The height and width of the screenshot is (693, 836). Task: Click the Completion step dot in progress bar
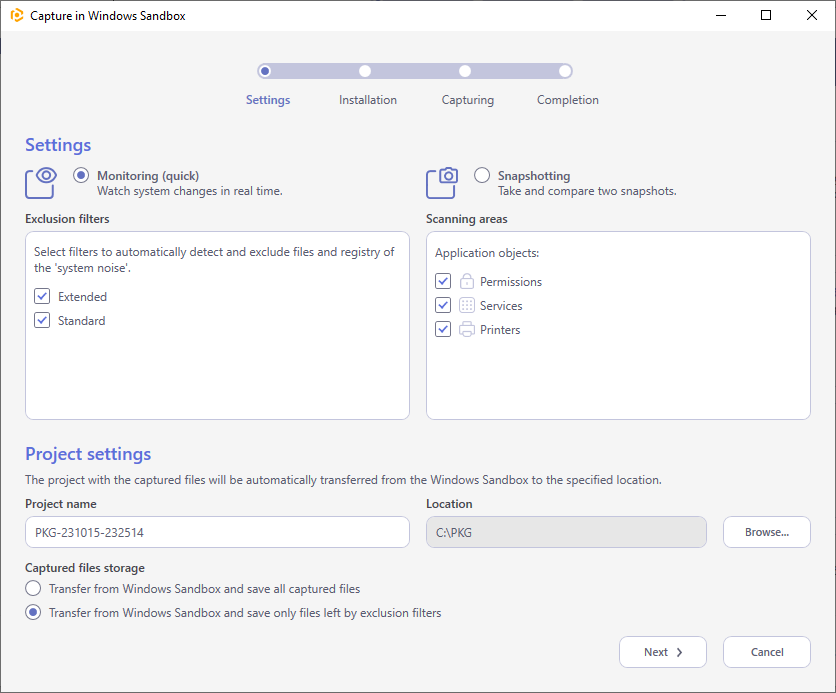[565, 71]
